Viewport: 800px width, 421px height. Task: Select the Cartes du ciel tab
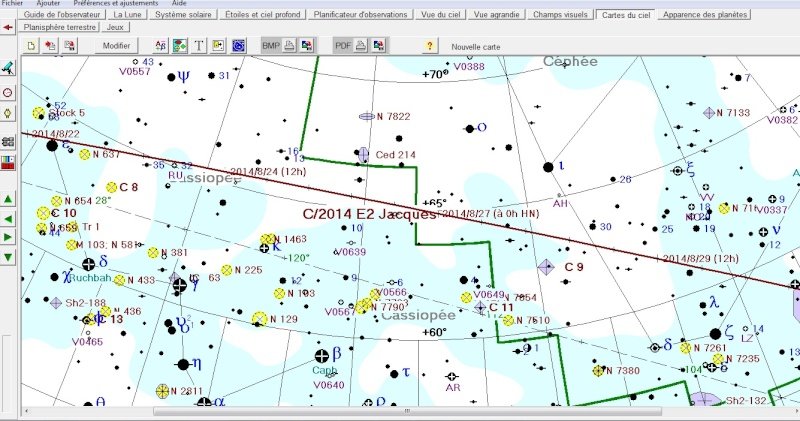626,15
